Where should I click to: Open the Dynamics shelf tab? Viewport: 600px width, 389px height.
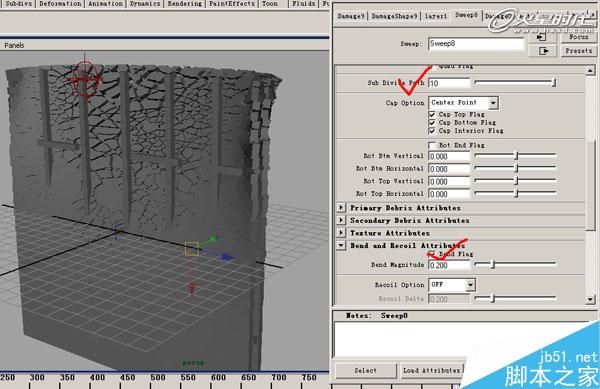tap(145, 3)
